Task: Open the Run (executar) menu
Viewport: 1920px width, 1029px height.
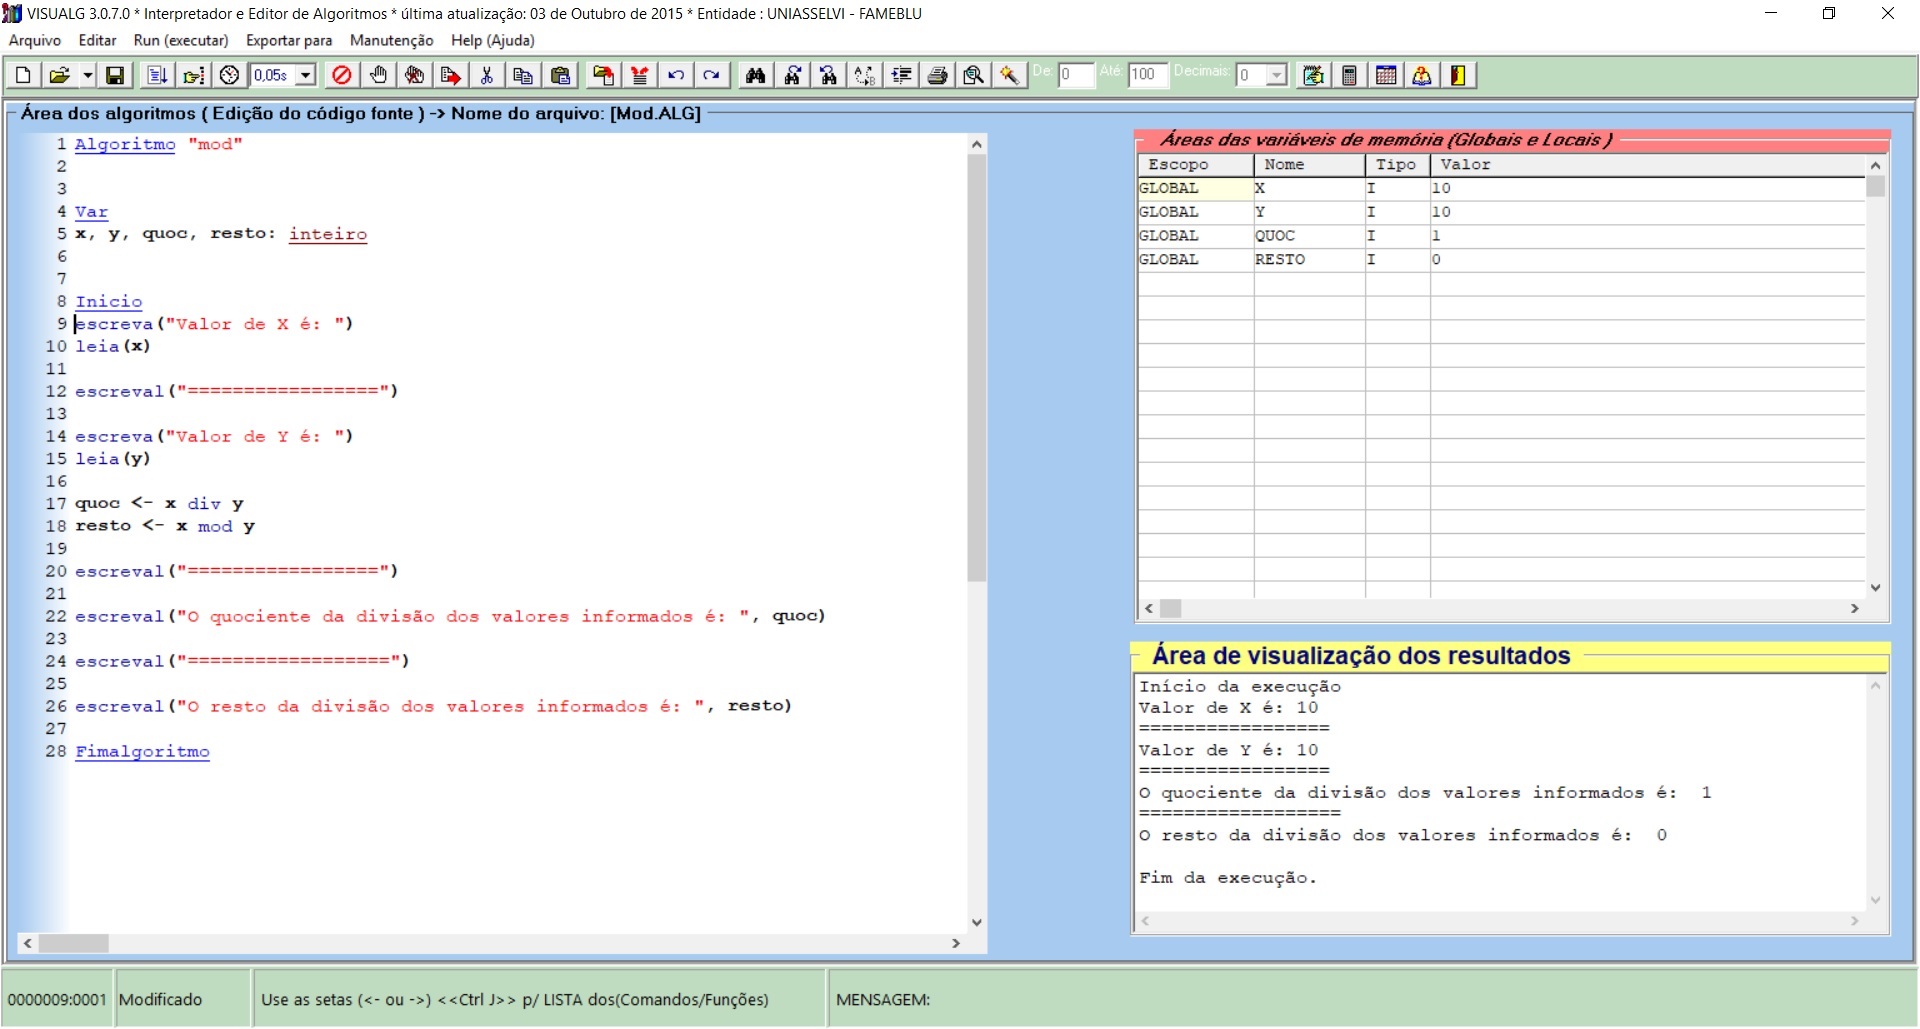Action: (181, 40)
